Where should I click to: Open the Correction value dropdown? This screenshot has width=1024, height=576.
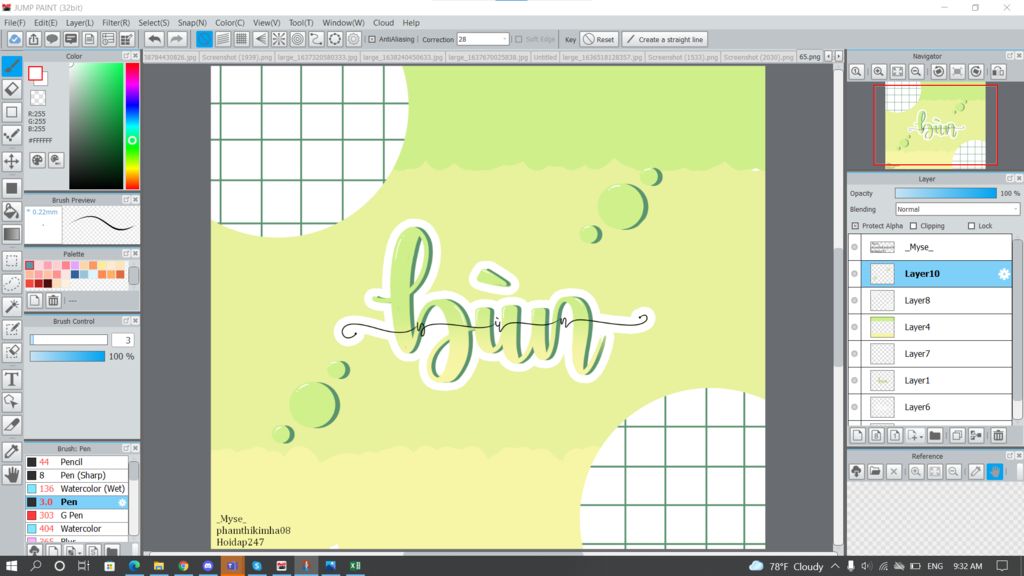(x=483, y=39)
